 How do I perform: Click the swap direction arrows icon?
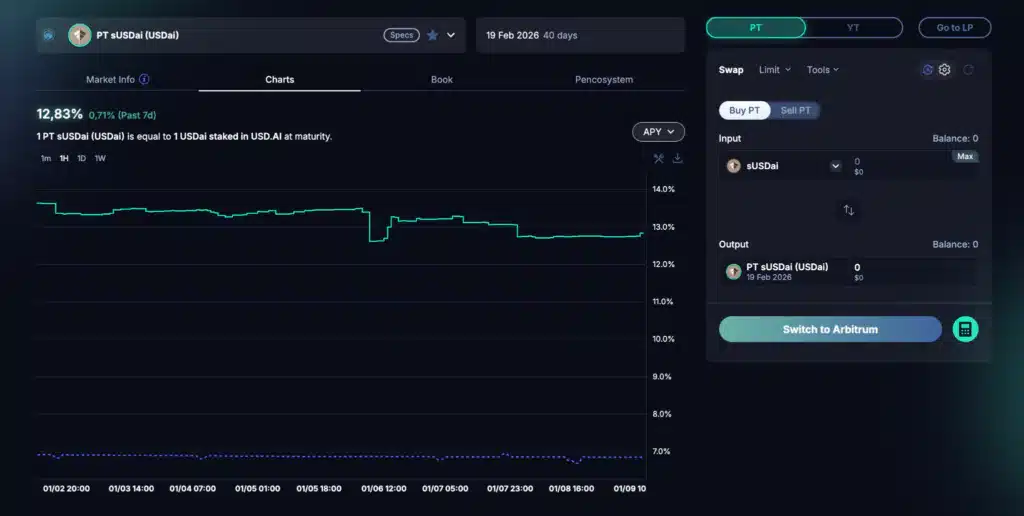coord(848,210)
